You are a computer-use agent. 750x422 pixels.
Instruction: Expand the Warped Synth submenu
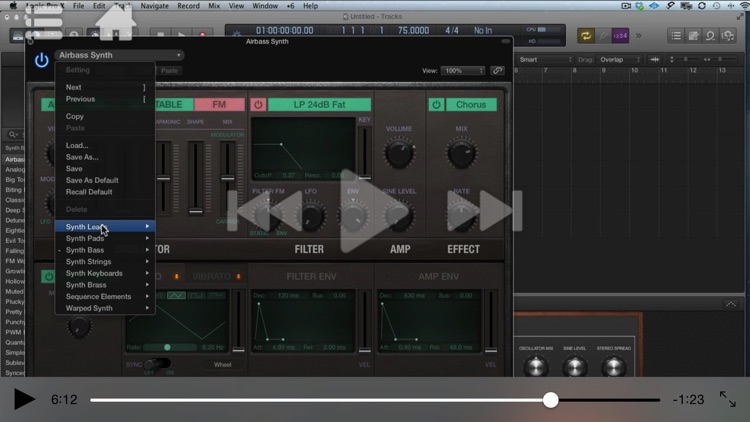(x=105, y=308)
